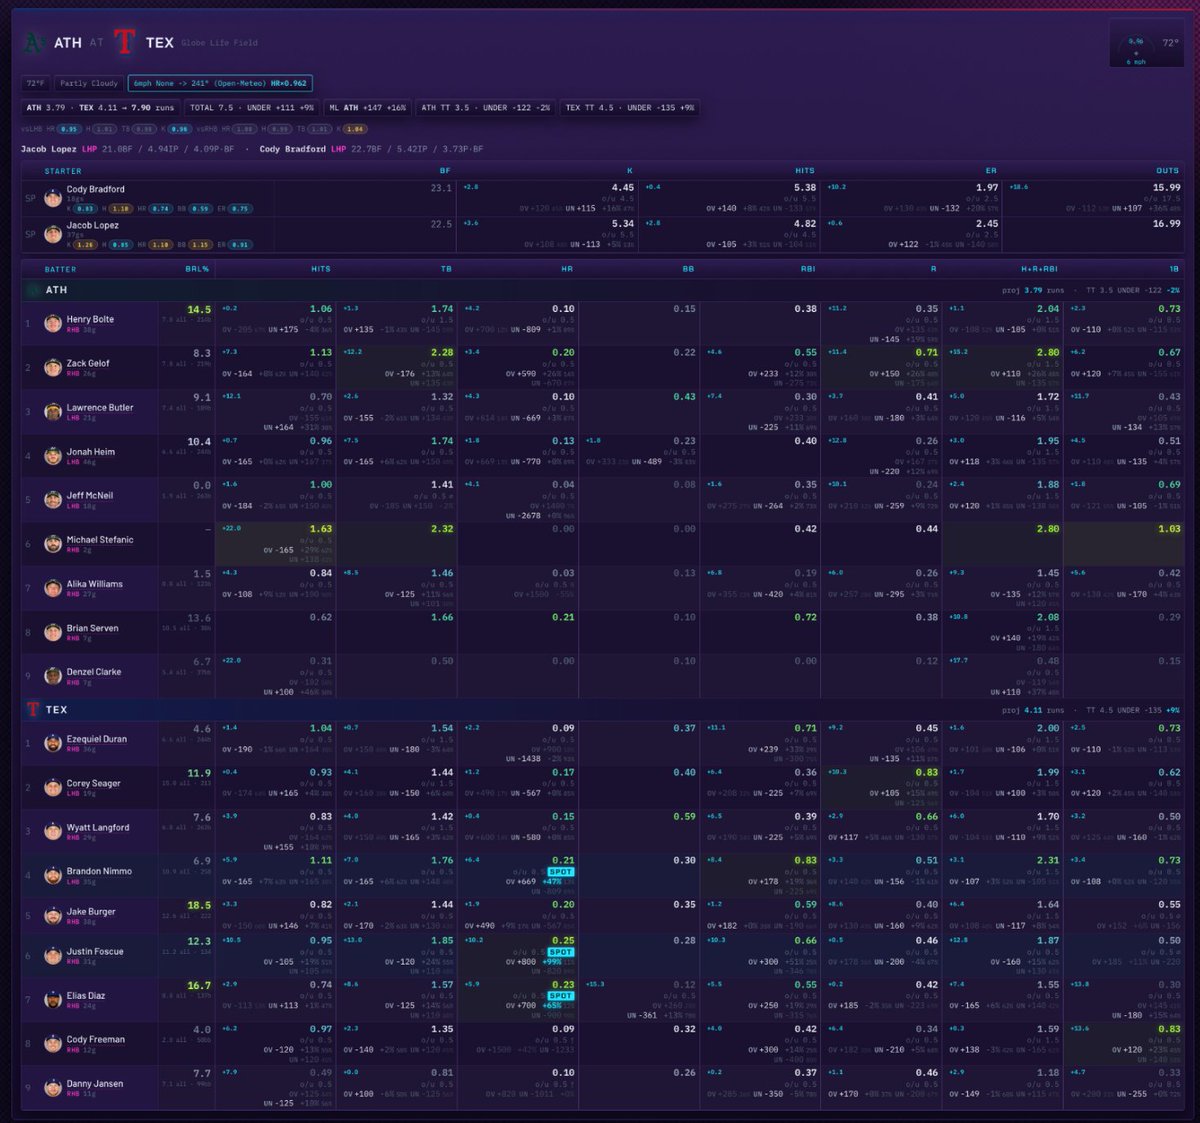Image resolution: width=1200 pixels, height=1123 pixels.
Task: Open Cody Bradford's name in starter table
Action: 95,189
